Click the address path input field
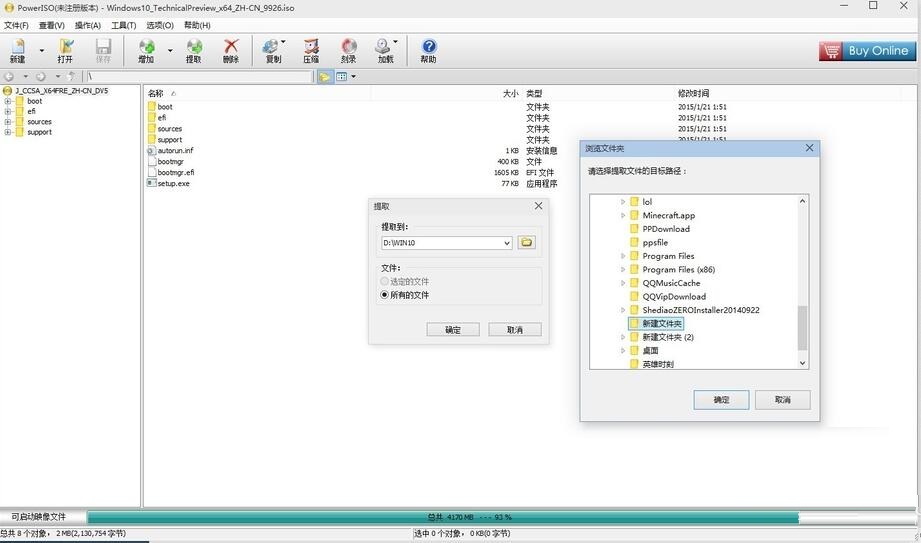Image resolution: width=921 pixels, height=543 pixels. 200,76
